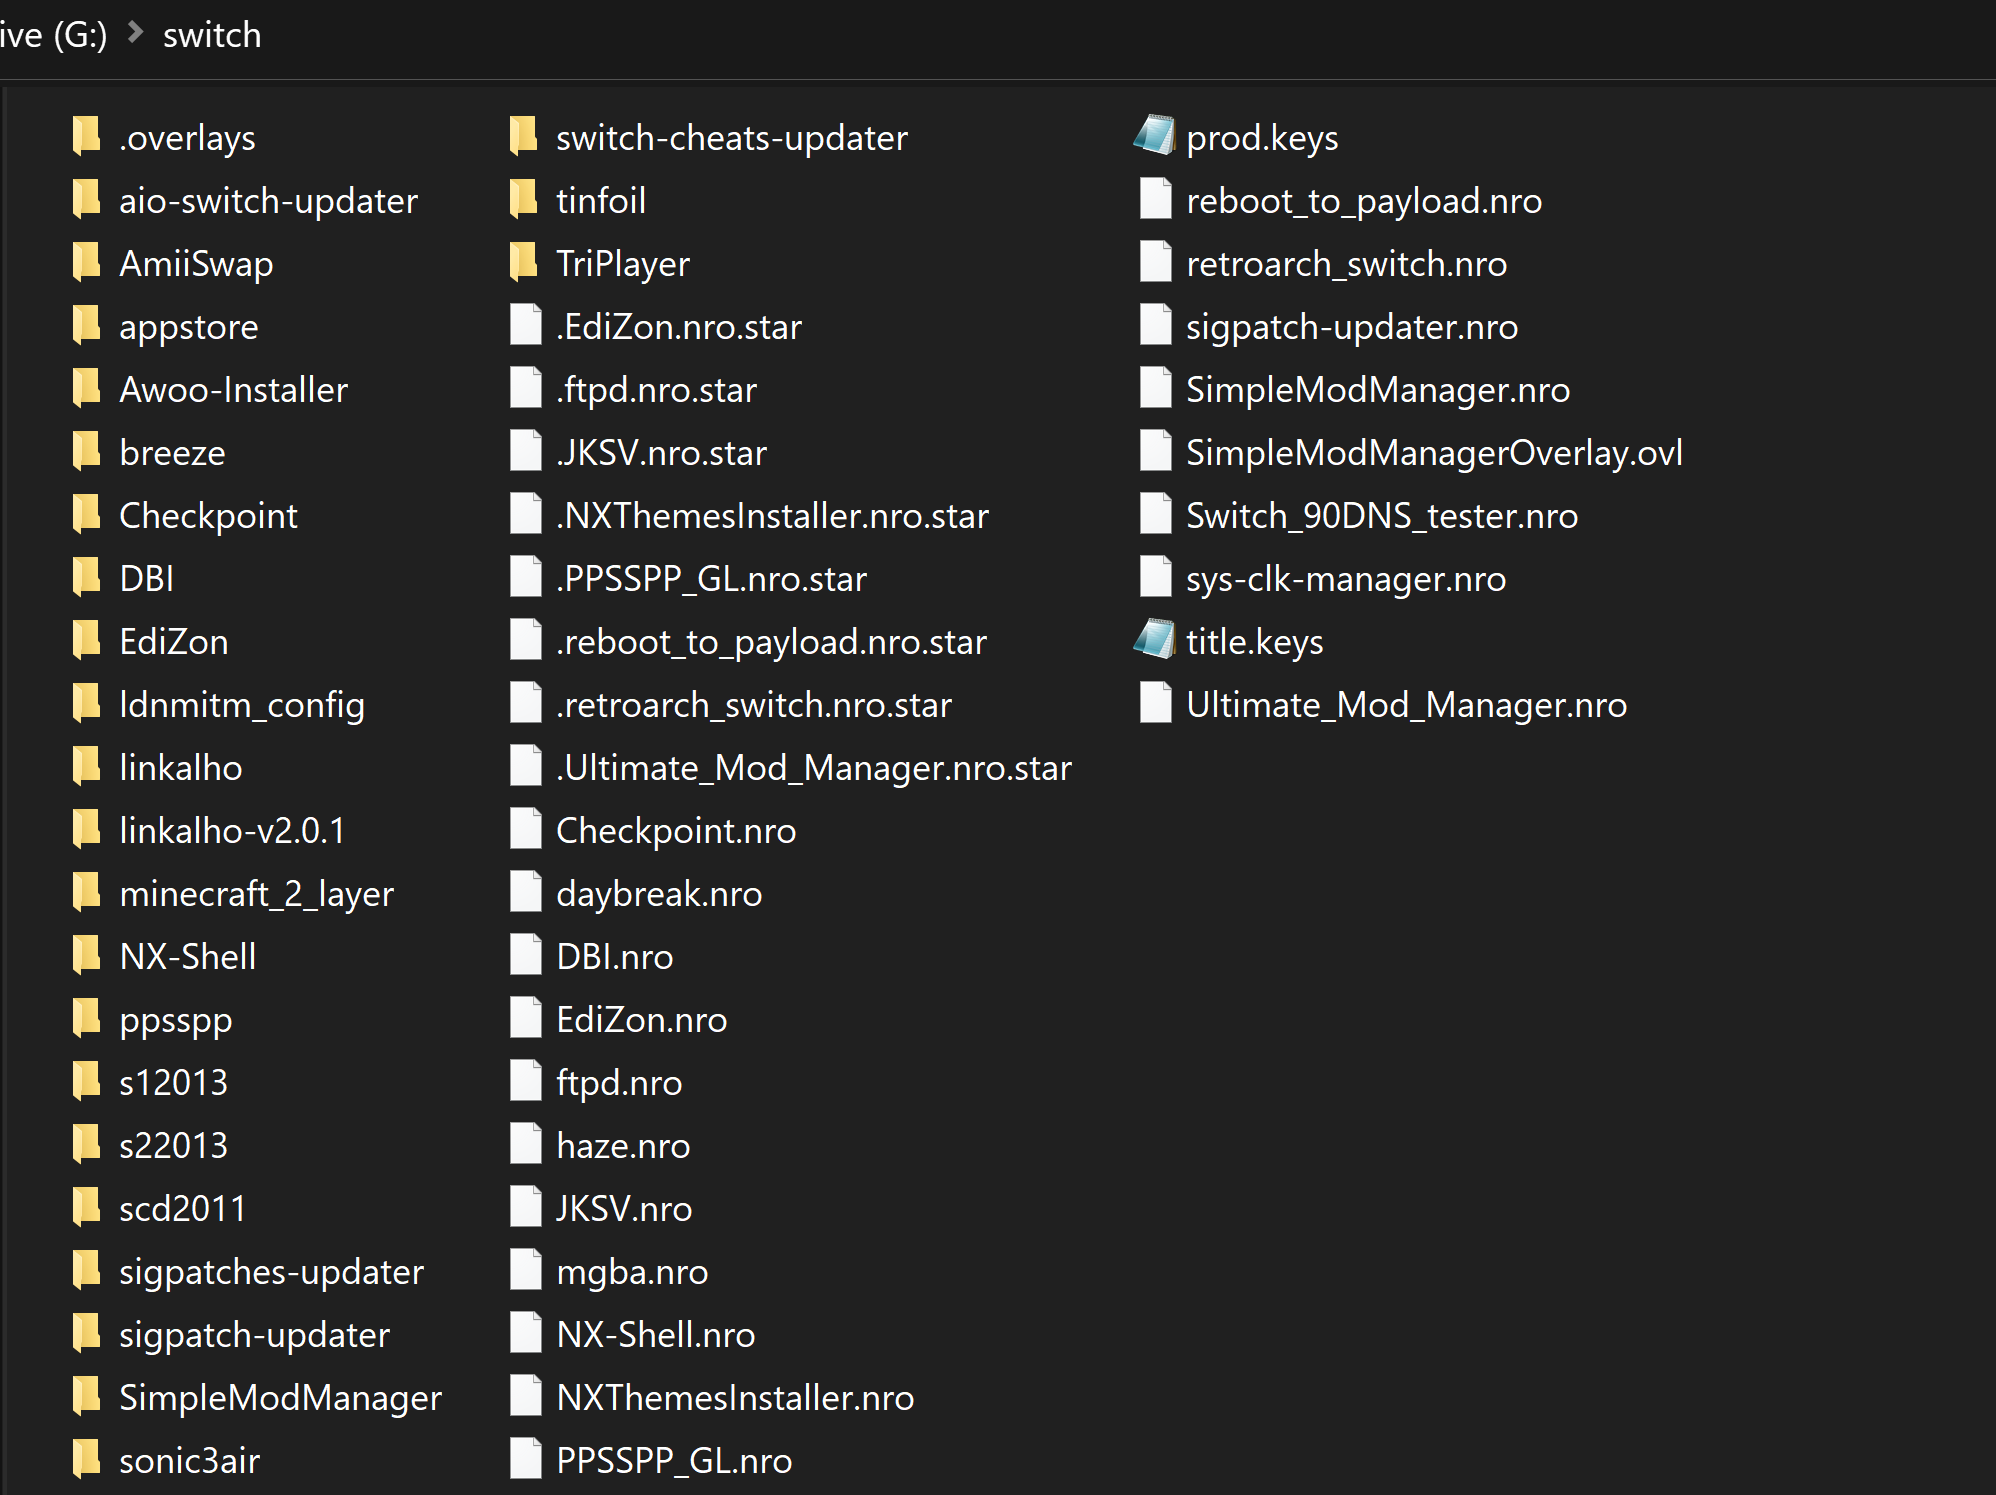This screenshot has width=1996, height=1495.
Task: Click the Checkpoint folder icon
Action: tap(87, 514)
